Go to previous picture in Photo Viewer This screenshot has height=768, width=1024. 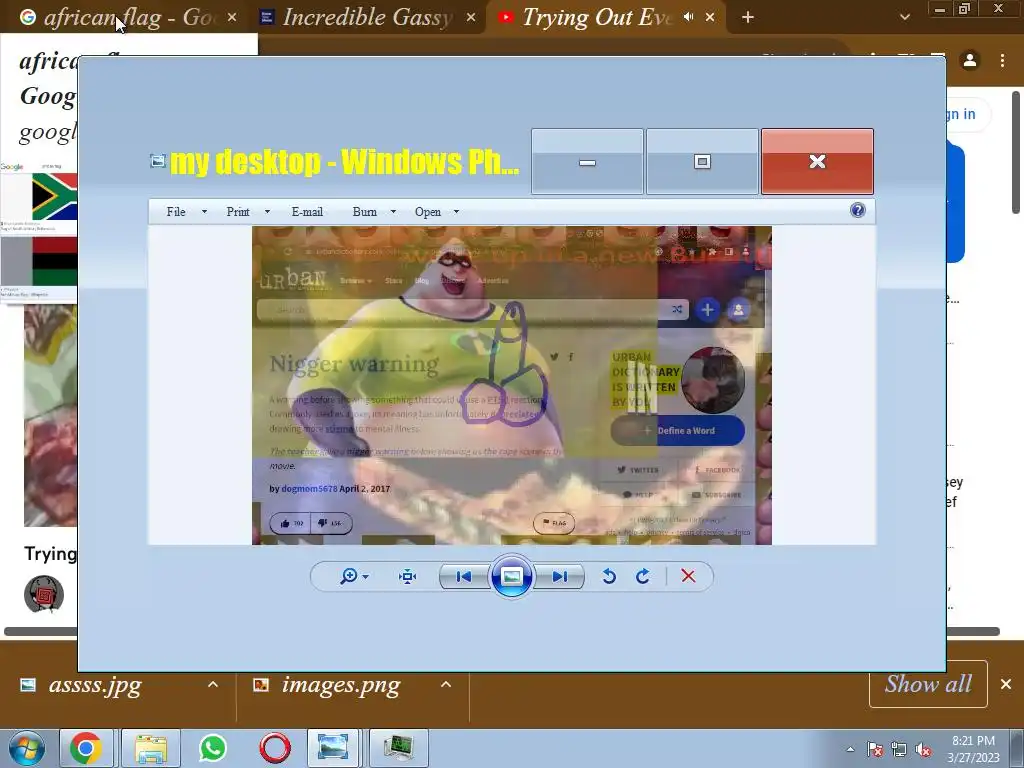[x=464, y=576]
